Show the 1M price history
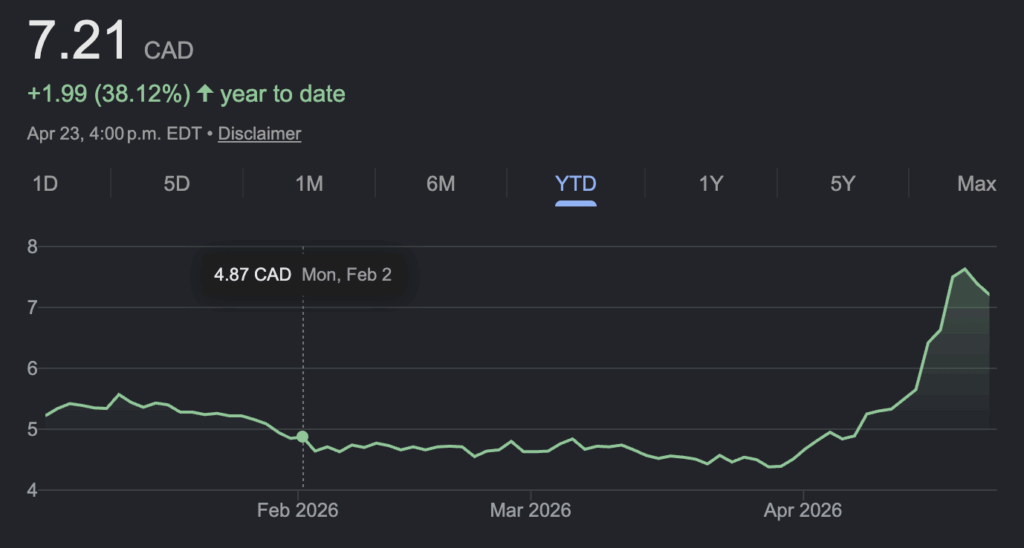 click(x=309, y=184)
